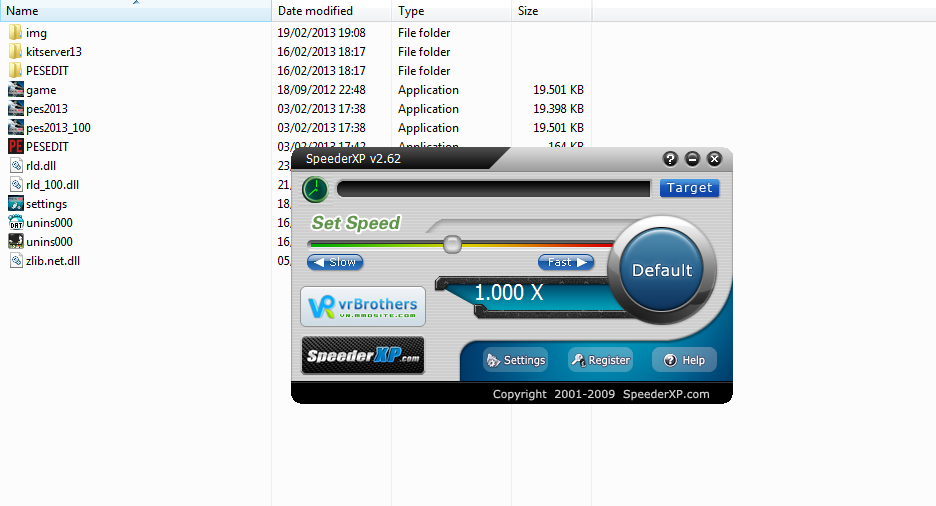This screenshot has height=506, width=936.
Task: Sort by the Size column header
Action: pyautogui.click(x=552, y=11)
